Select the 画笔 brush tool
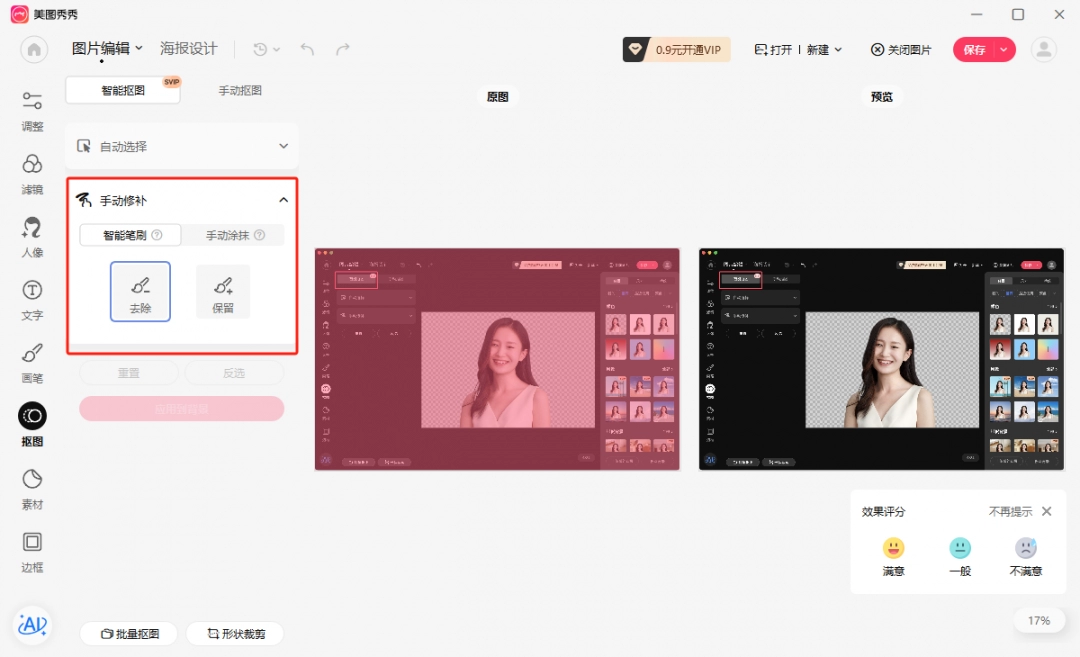 click(x=32, y=363)
